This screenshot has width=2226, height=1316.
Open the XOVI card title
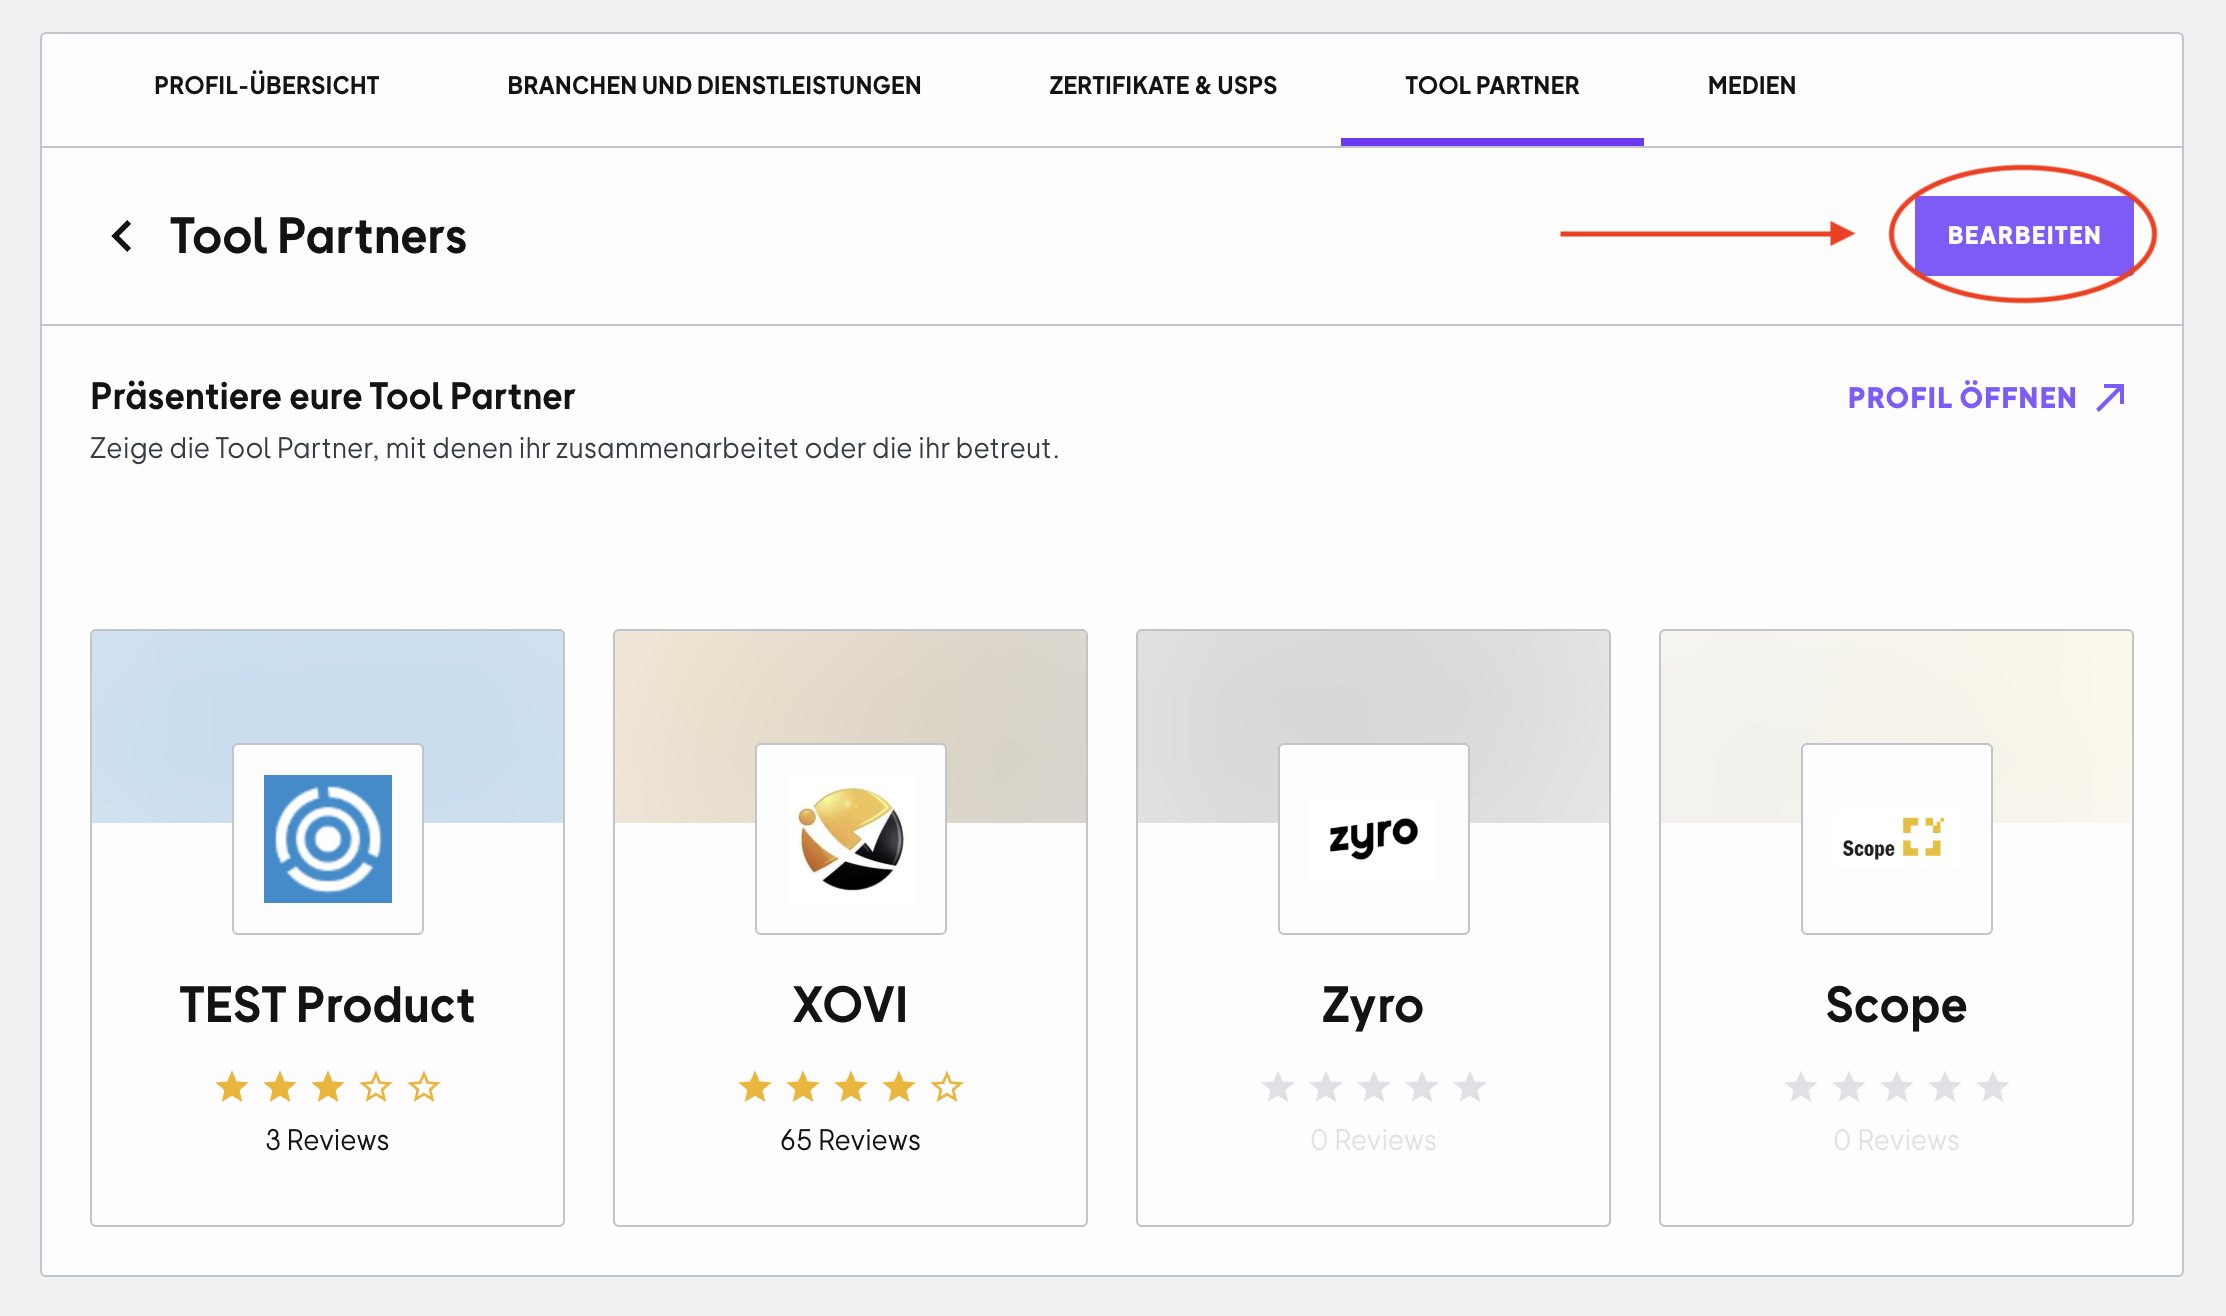click(851, 1005)
